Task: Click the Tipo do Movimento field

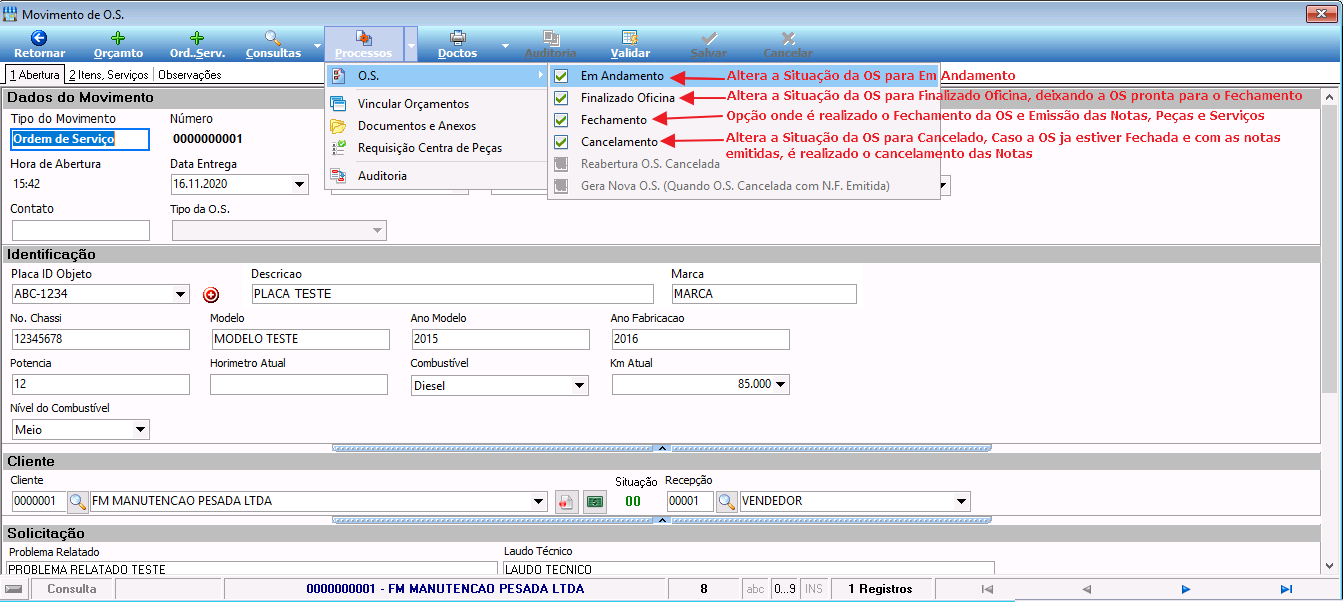Action: 80,139
